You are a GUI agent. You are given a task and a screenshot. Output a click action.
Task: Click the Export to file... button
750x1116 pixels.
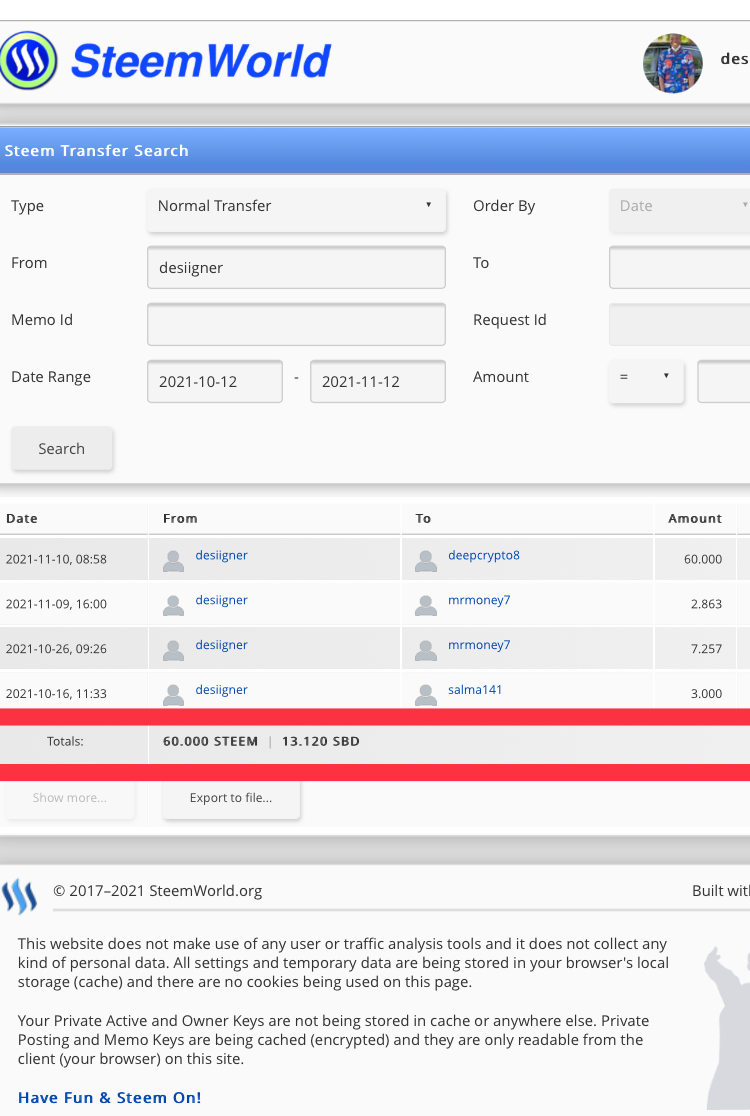coord(231,799)
